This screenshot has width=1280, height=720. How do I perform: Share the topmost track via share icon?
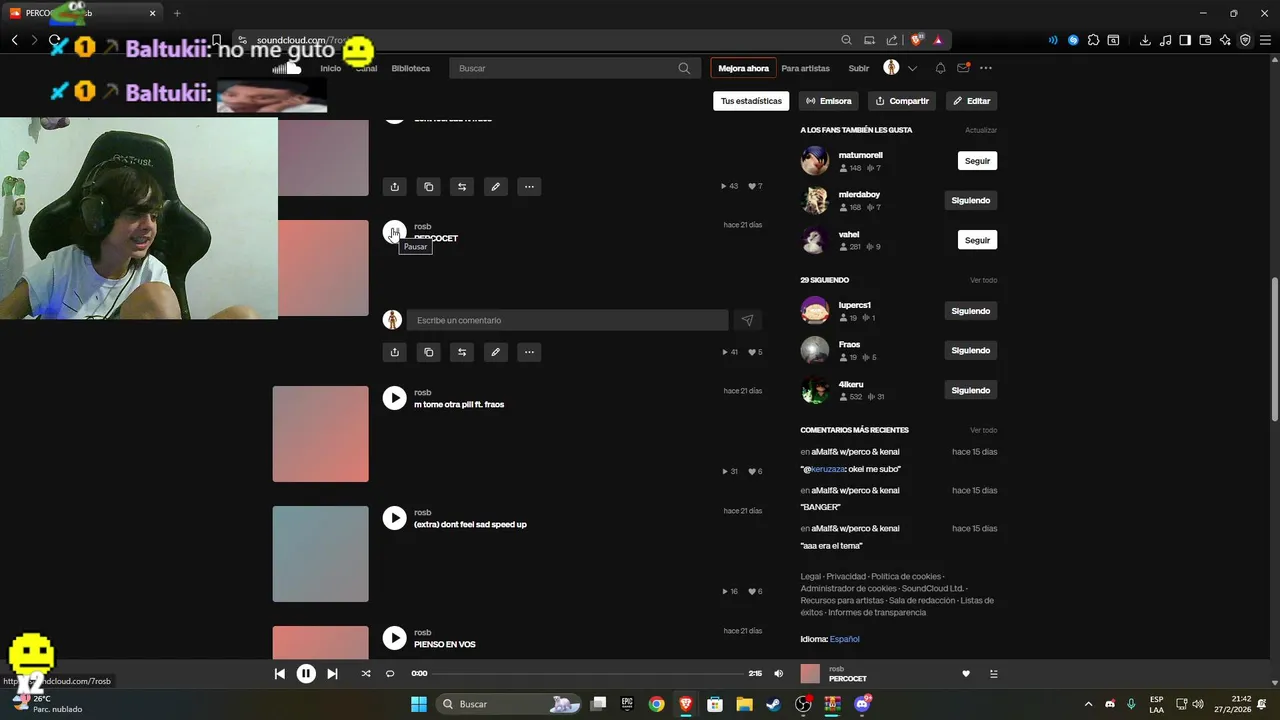click(x=394, y=187)
